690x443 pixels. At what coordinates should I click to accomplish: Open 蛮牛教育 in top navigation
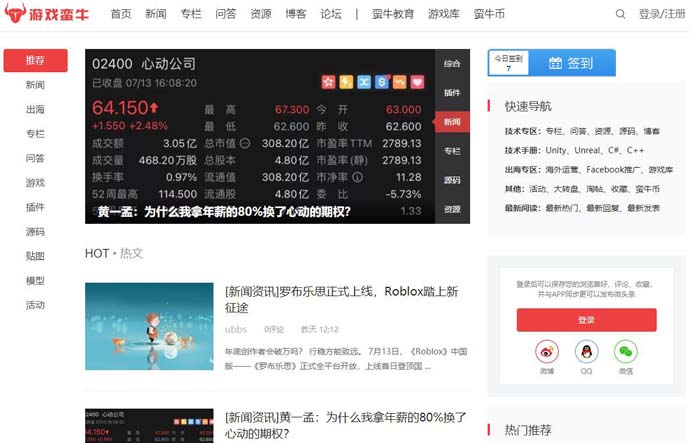[x=393, y=14]
